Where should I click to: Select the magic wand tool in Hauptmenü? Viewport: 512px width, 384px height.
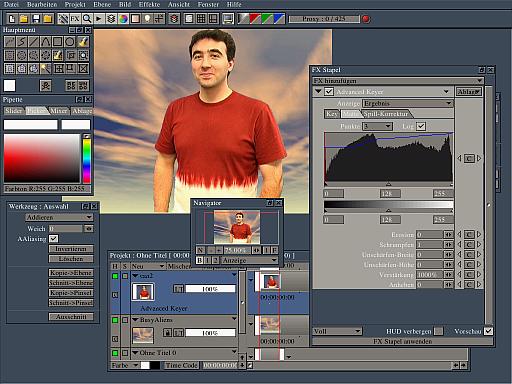(x=45, y=69)
